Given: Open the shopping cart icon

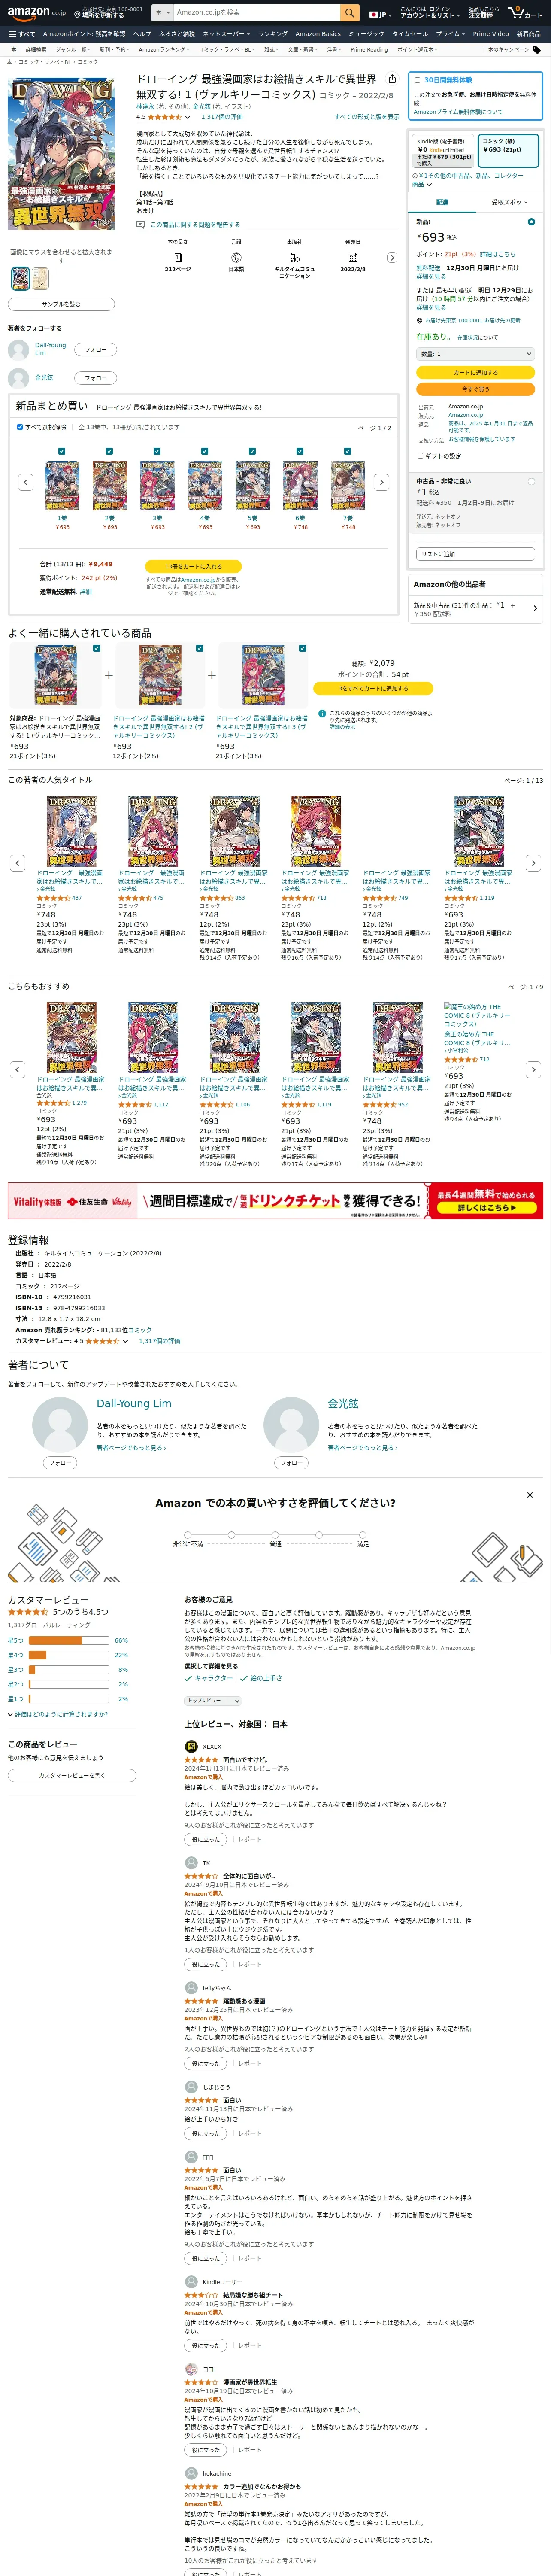Looking at the screenshot, I should (x=525, y=13).
